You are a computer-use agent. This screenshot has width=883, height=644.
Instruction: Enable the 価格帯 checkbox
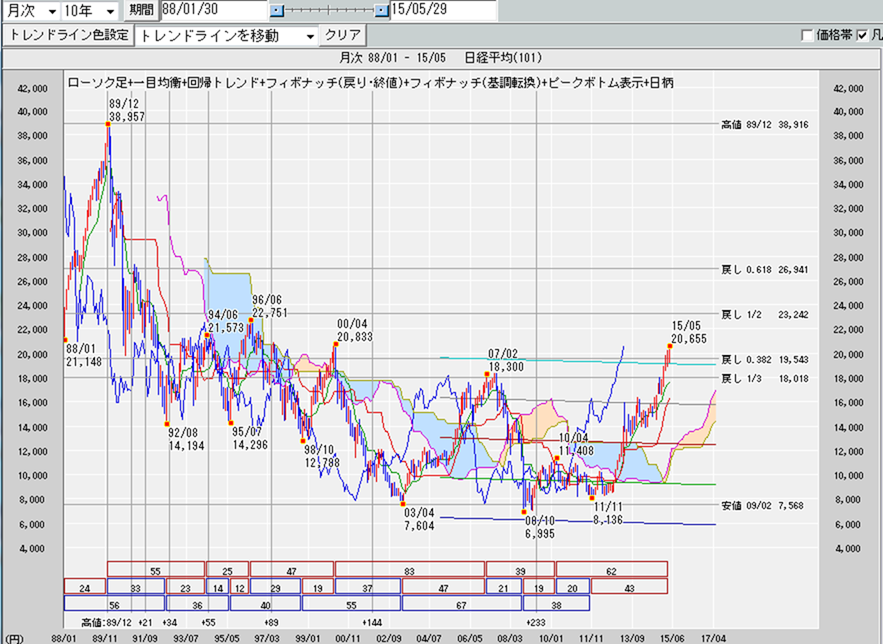pyautogui.click(x=807, y=35)
